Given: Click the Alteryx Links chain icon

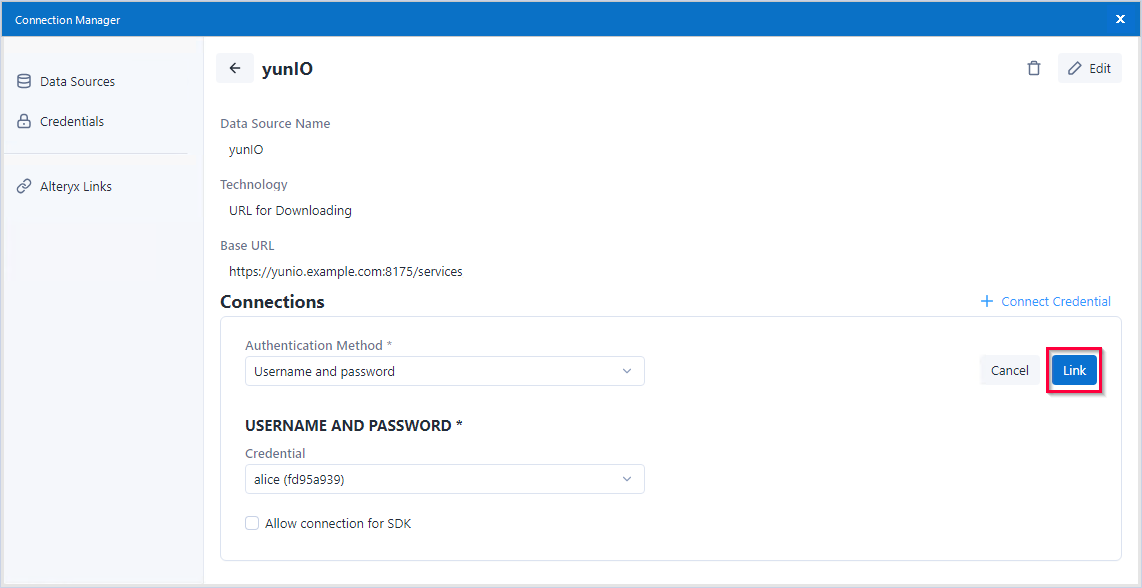Looking at the screenshot, I should (24, 187).
